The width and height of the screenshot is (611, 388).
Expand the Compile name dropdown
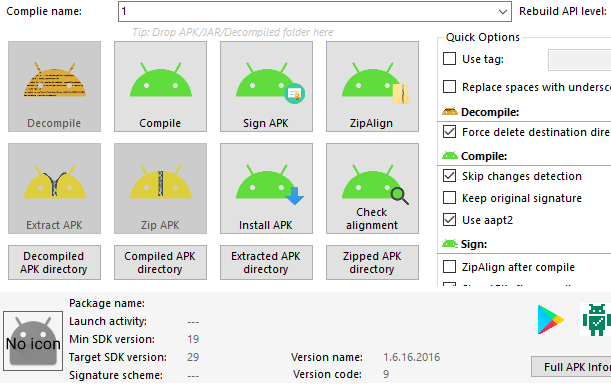coord(503,12)
